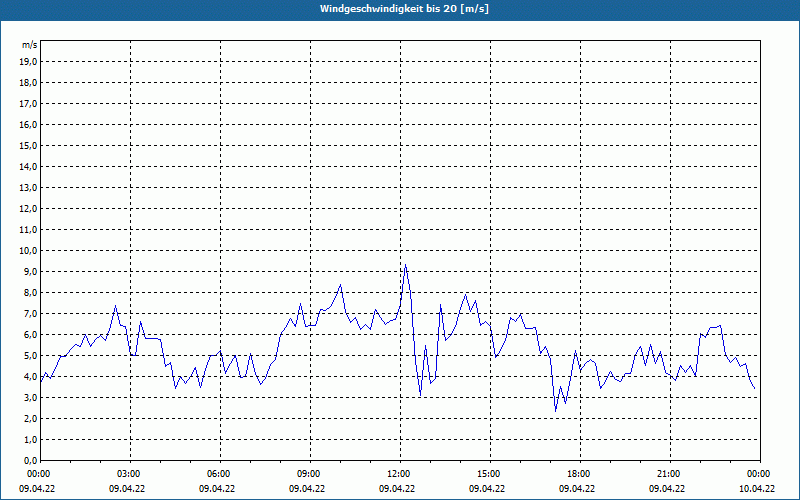Click the 7,0 y-axis label

click(x=31, y=314)
